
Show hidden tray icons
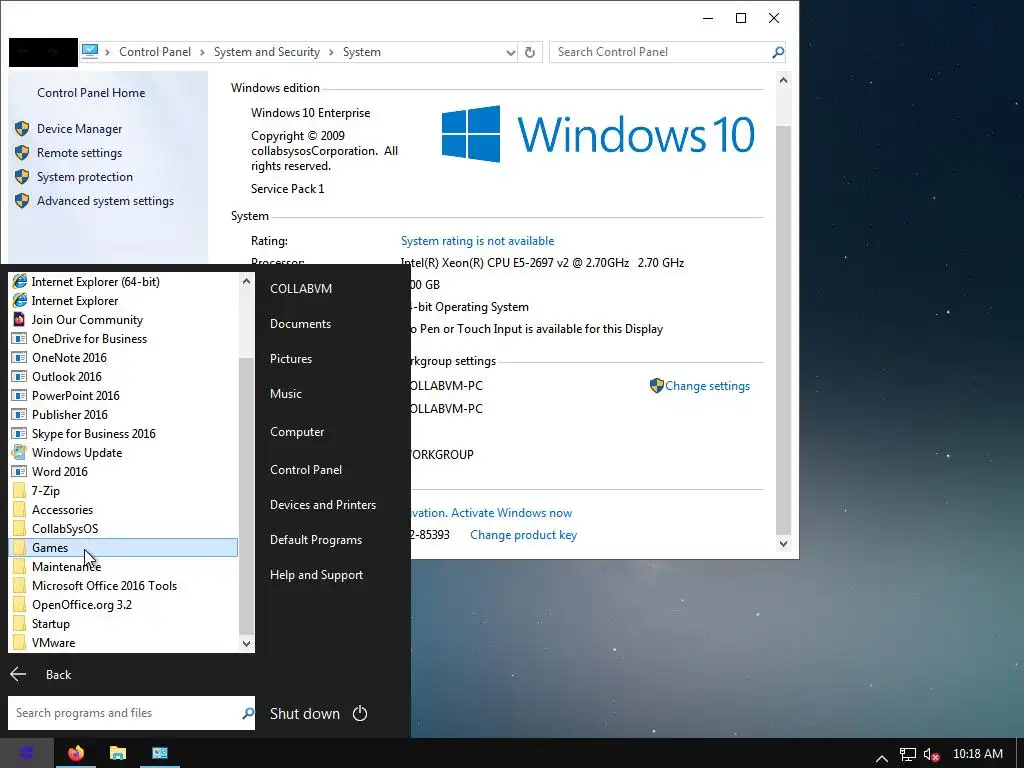click(x=881, y=758)
